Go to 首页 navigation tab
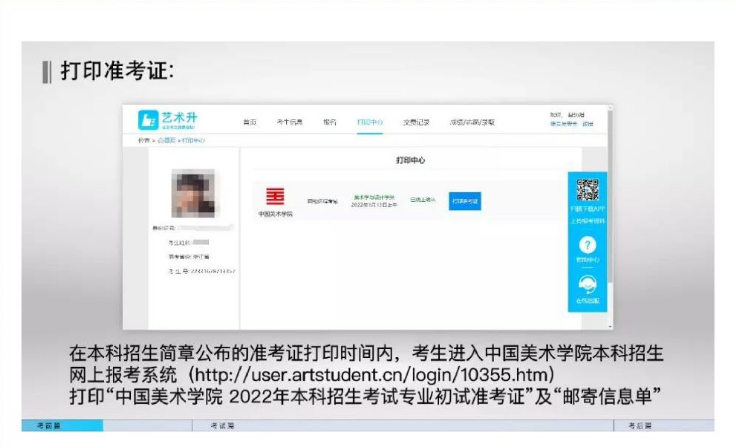The width and height of the screenshot is (736, 448). tap(249, 123)
